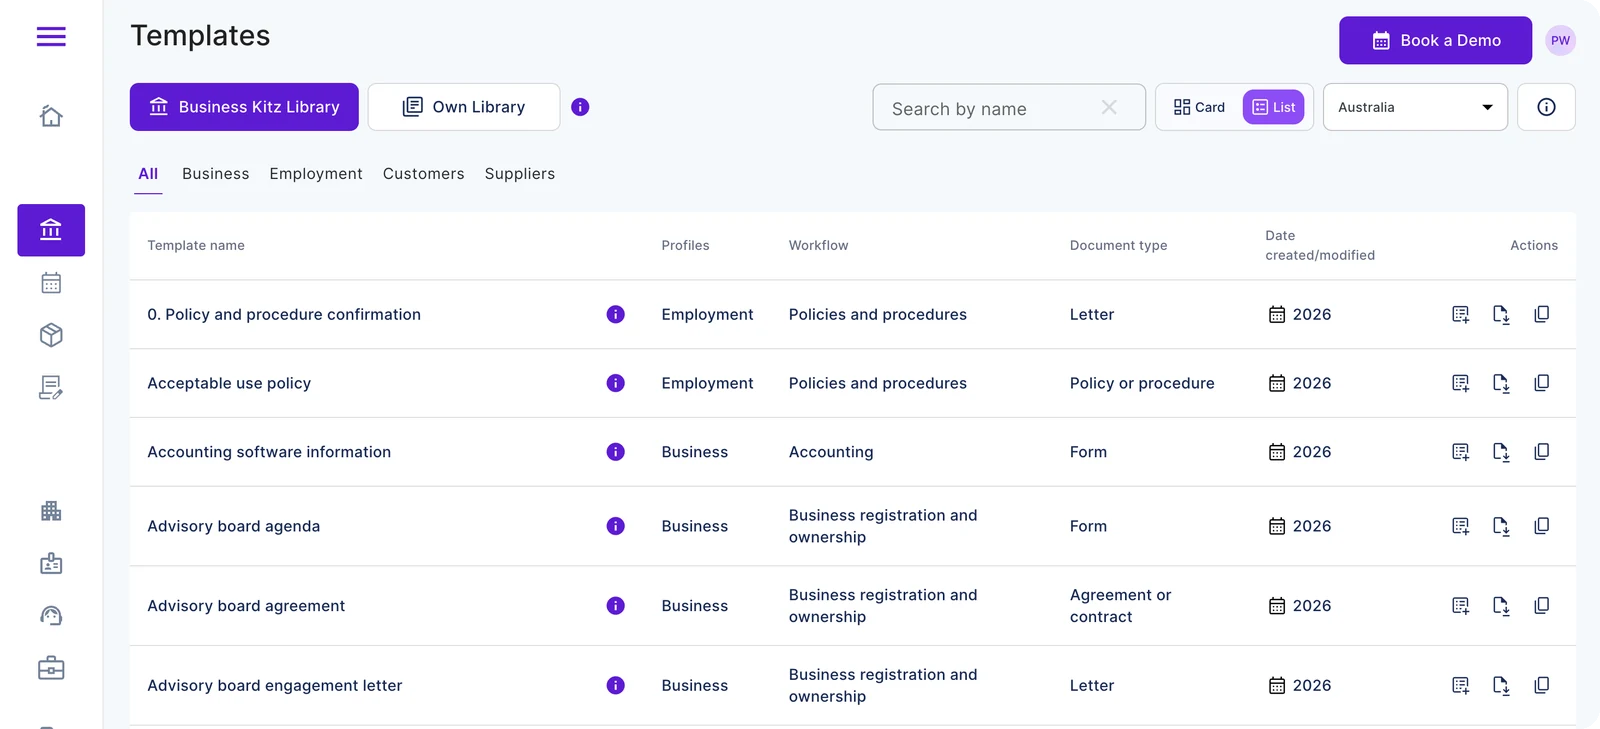Click the 'Date created/modified' column header
This screenshot has height=729, width=1600.
click(1320, 245)
